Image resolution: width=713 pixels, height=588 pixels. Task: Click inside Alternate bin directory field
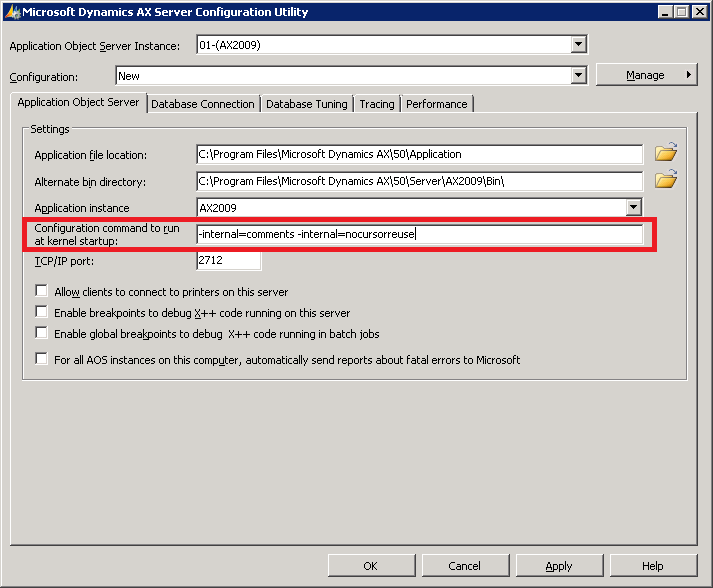420,181
